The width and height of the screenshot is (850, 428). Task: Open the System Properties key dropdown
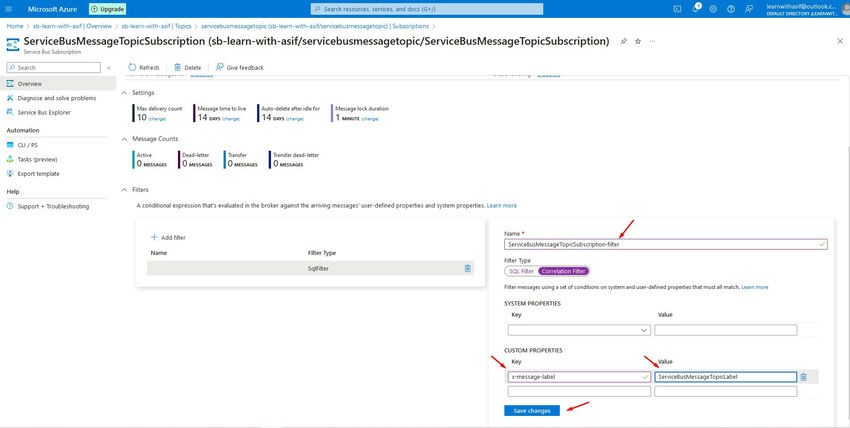[x=579, y=329]
